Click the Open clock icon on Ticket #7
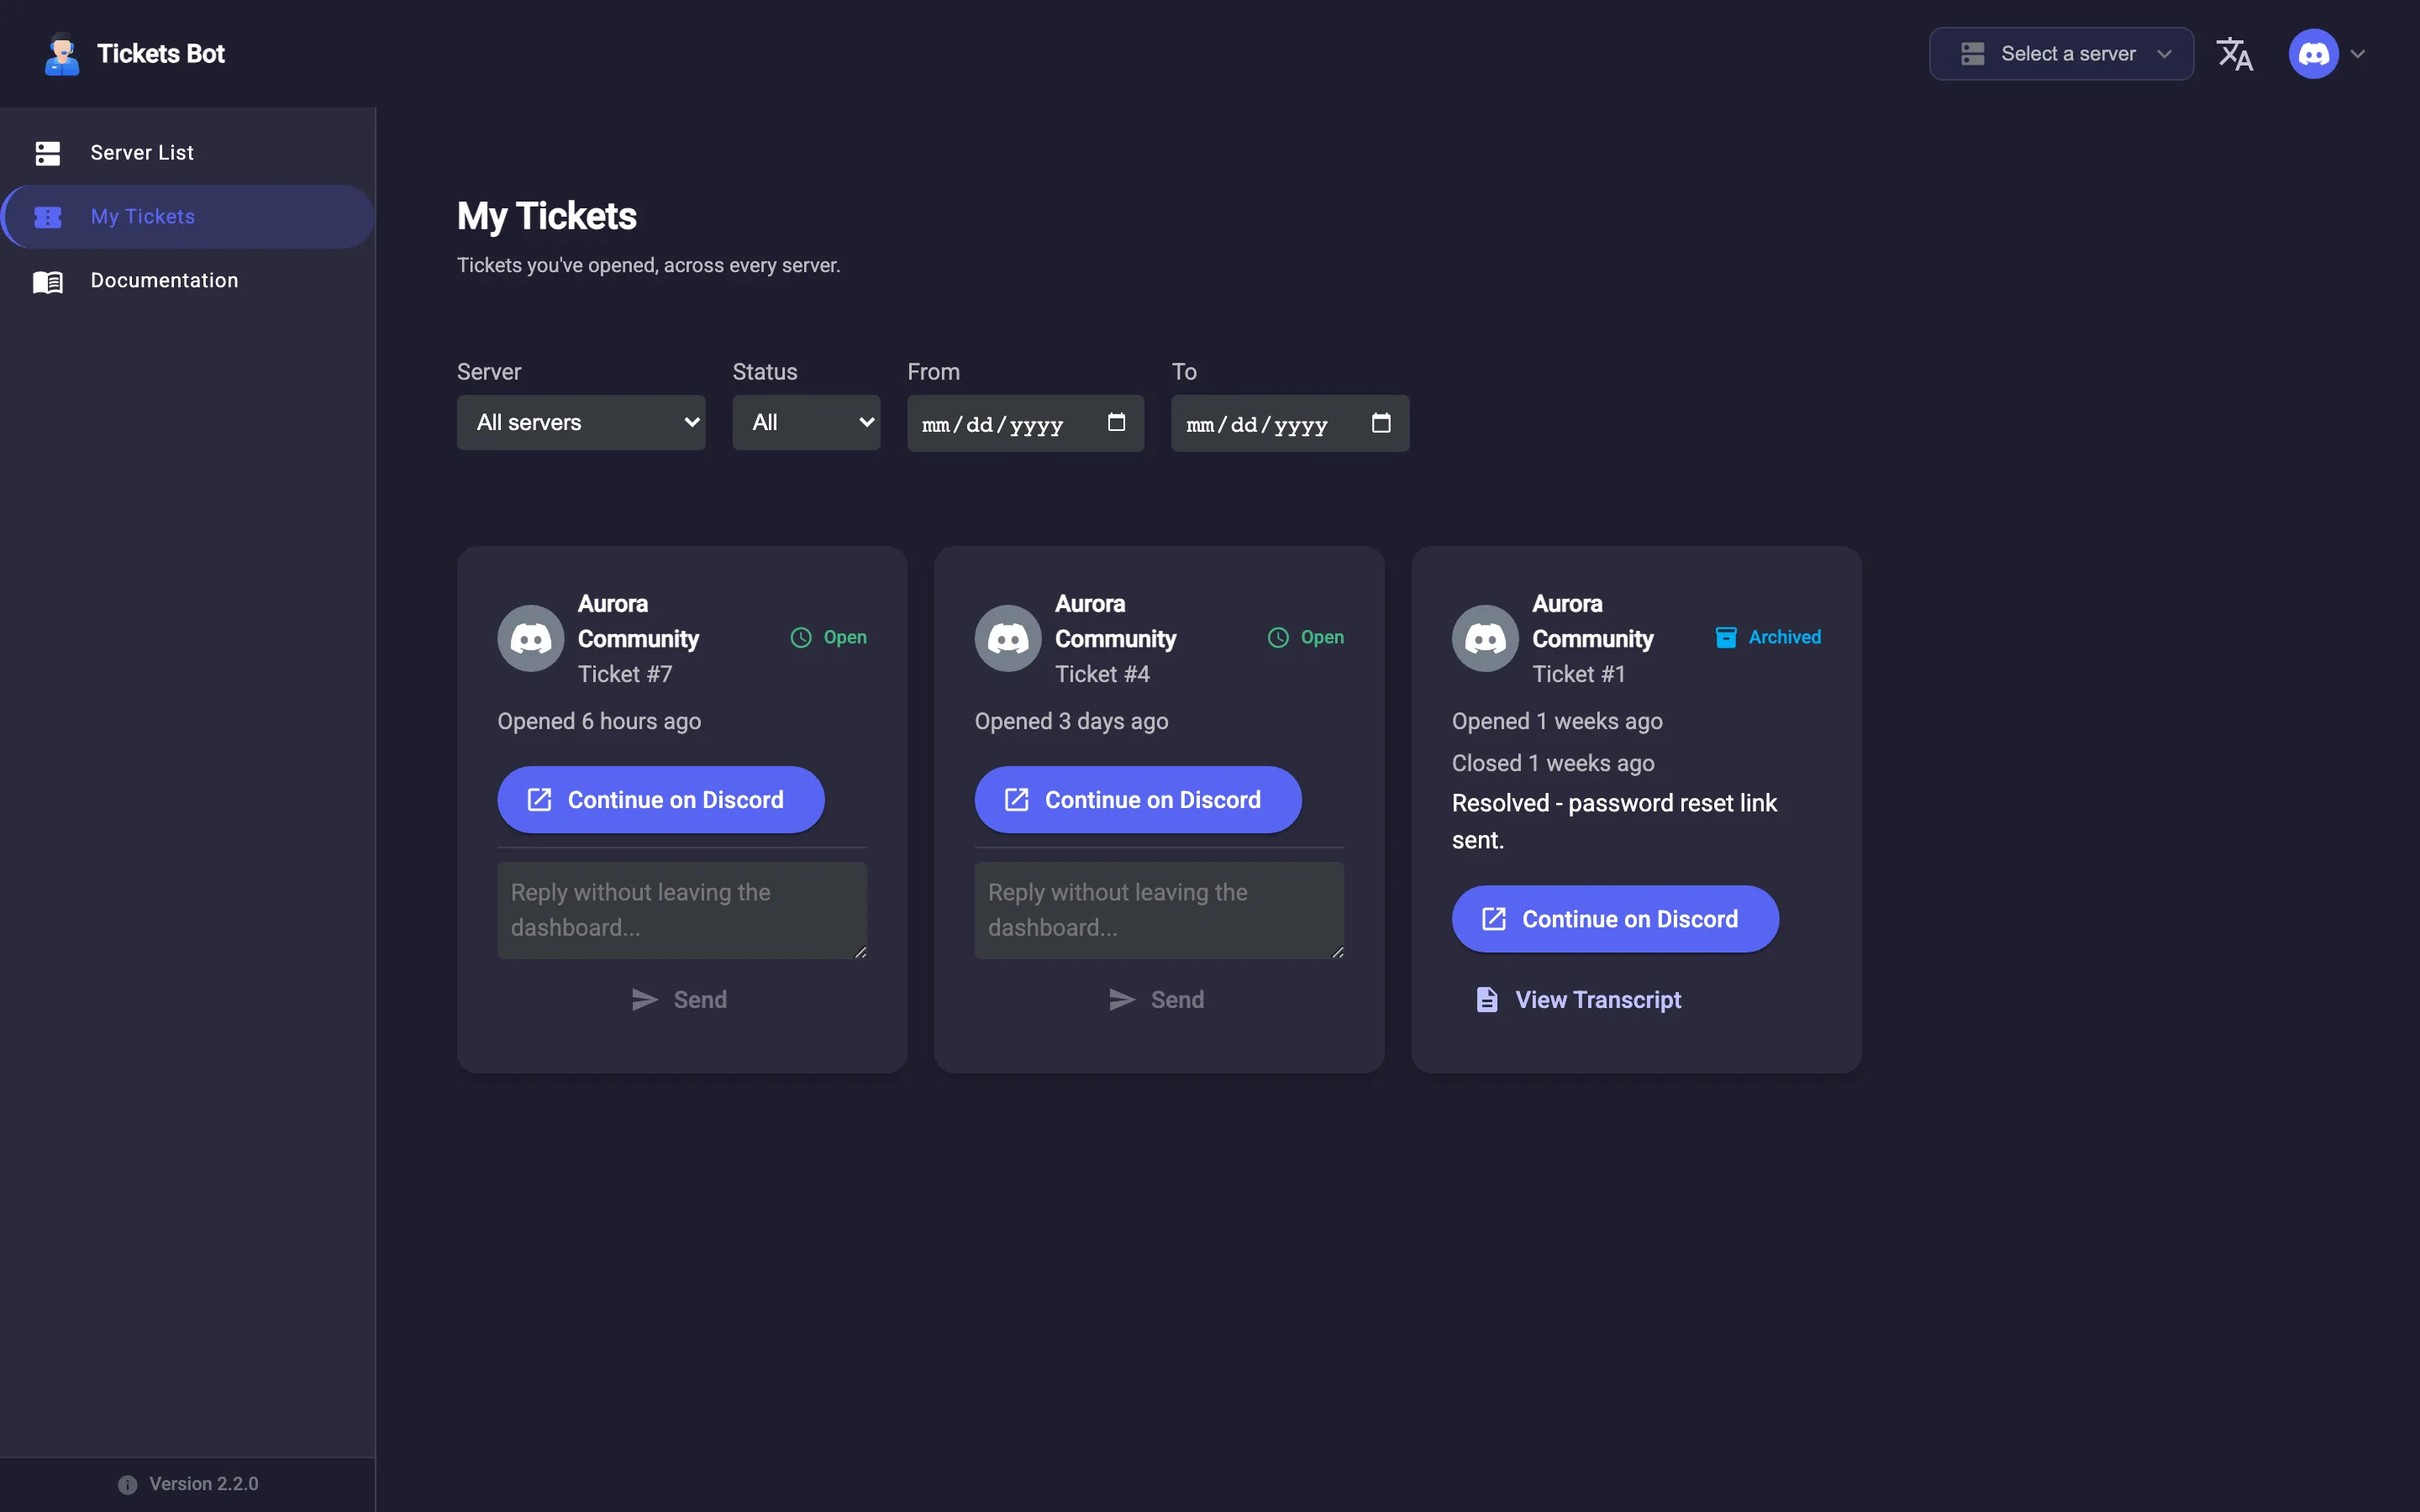Screen dimensions: 2420x1512 coord(801,638)
